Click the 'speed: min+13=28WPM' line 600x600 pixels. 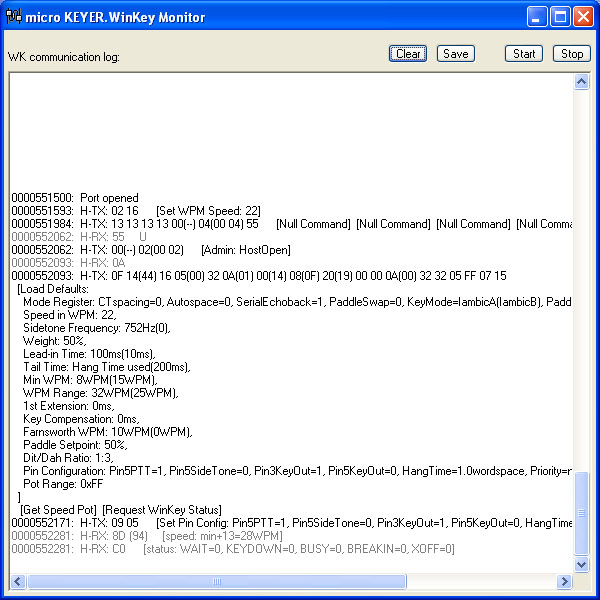(147, 536)
